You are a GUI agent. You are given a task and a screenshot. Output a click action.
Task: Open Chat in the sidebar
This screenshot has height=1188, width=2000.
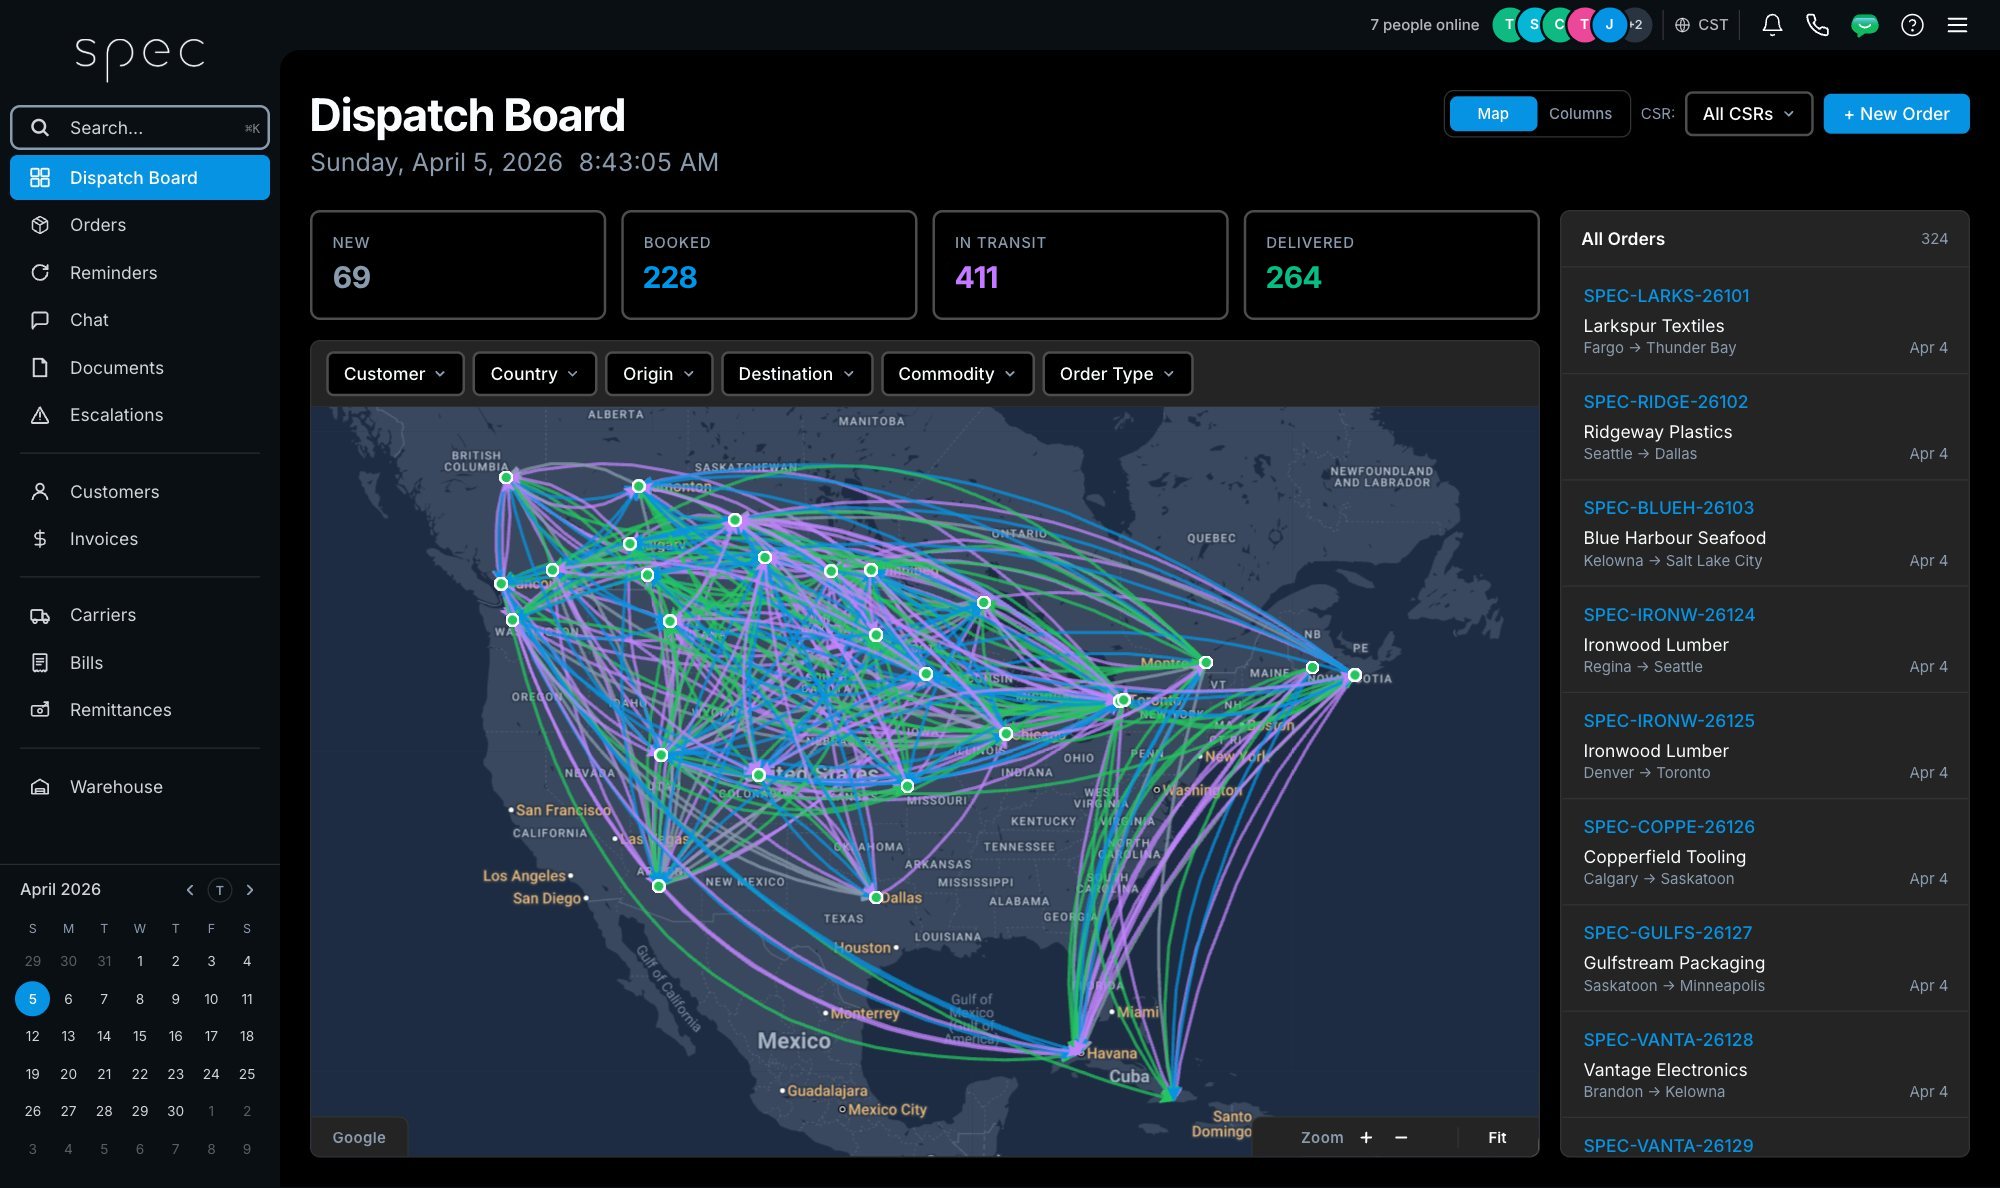pos(140,320)
